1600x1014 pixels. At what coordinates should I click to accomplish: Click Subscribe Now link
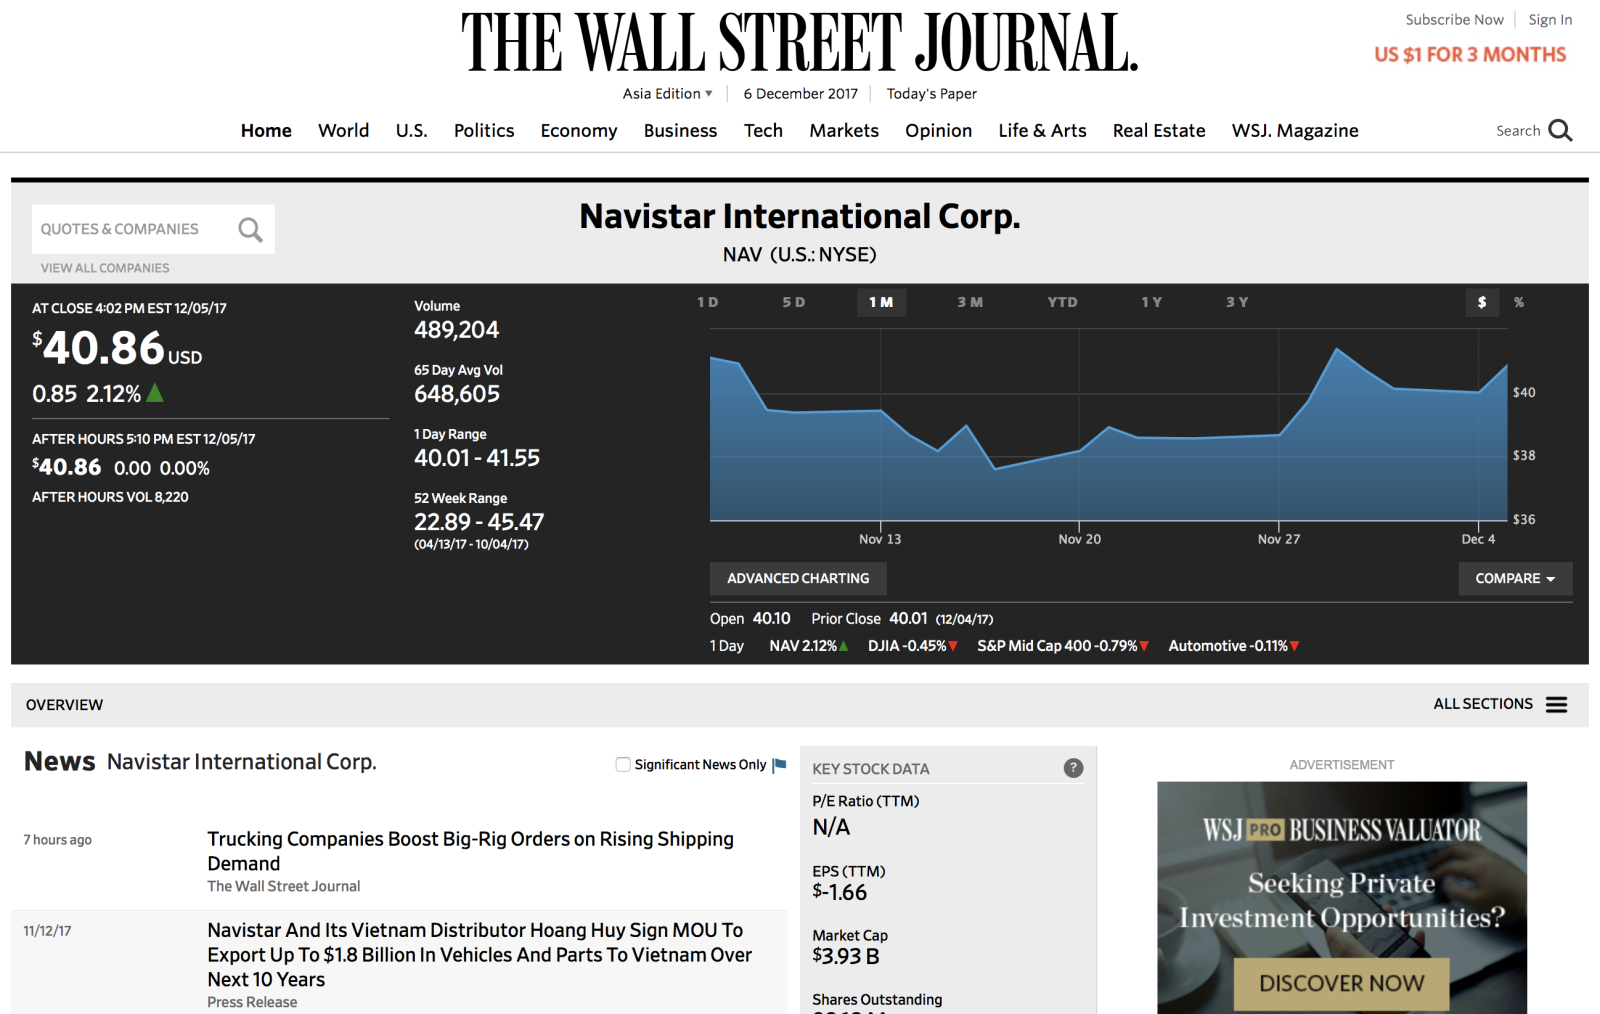click(x=1454, y=20)
